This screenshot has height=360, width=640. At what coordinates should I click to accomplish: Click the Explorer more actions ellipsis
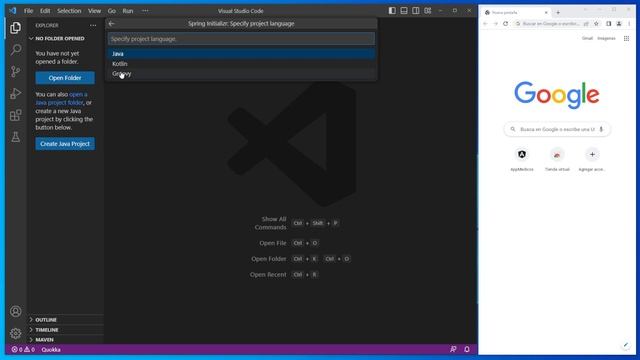93,25
